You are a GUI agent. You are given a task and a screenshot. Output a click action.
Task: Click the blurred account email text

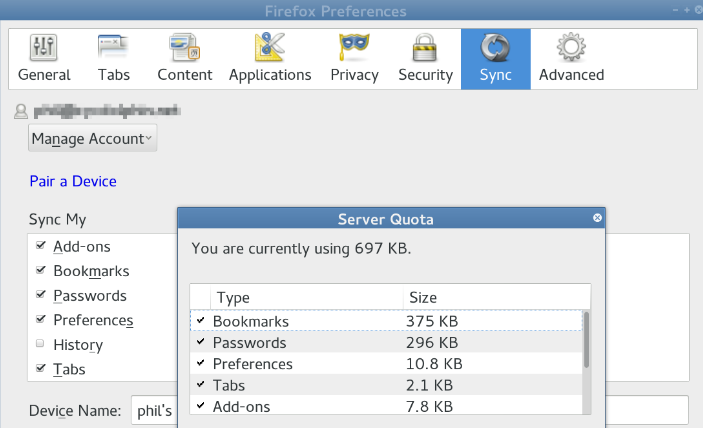point(107,111)
